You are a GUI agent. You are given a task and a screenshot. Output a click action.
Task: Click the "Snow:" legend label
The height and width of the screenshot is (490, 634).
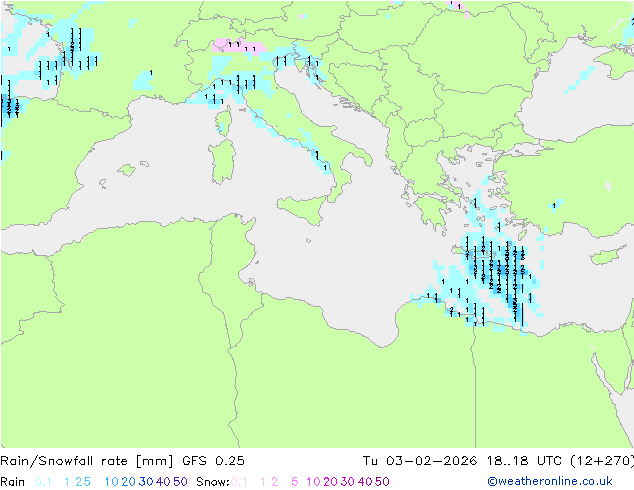[x=213, y=482]
